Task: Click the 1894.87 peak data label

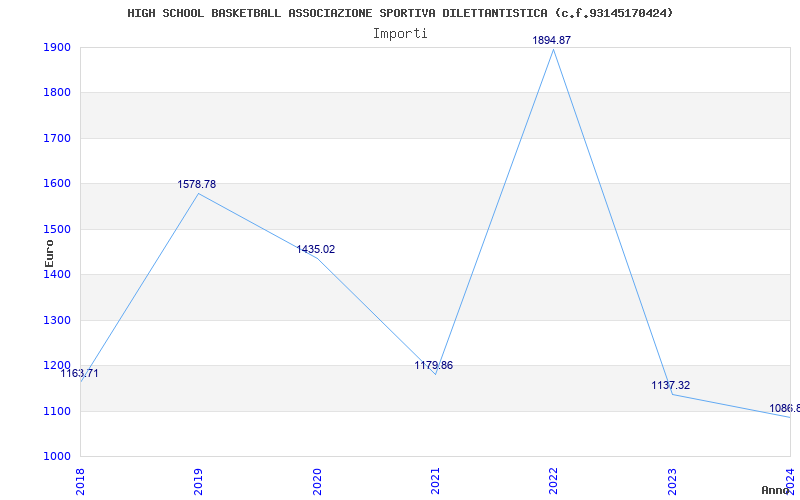Action: [552, 40]
